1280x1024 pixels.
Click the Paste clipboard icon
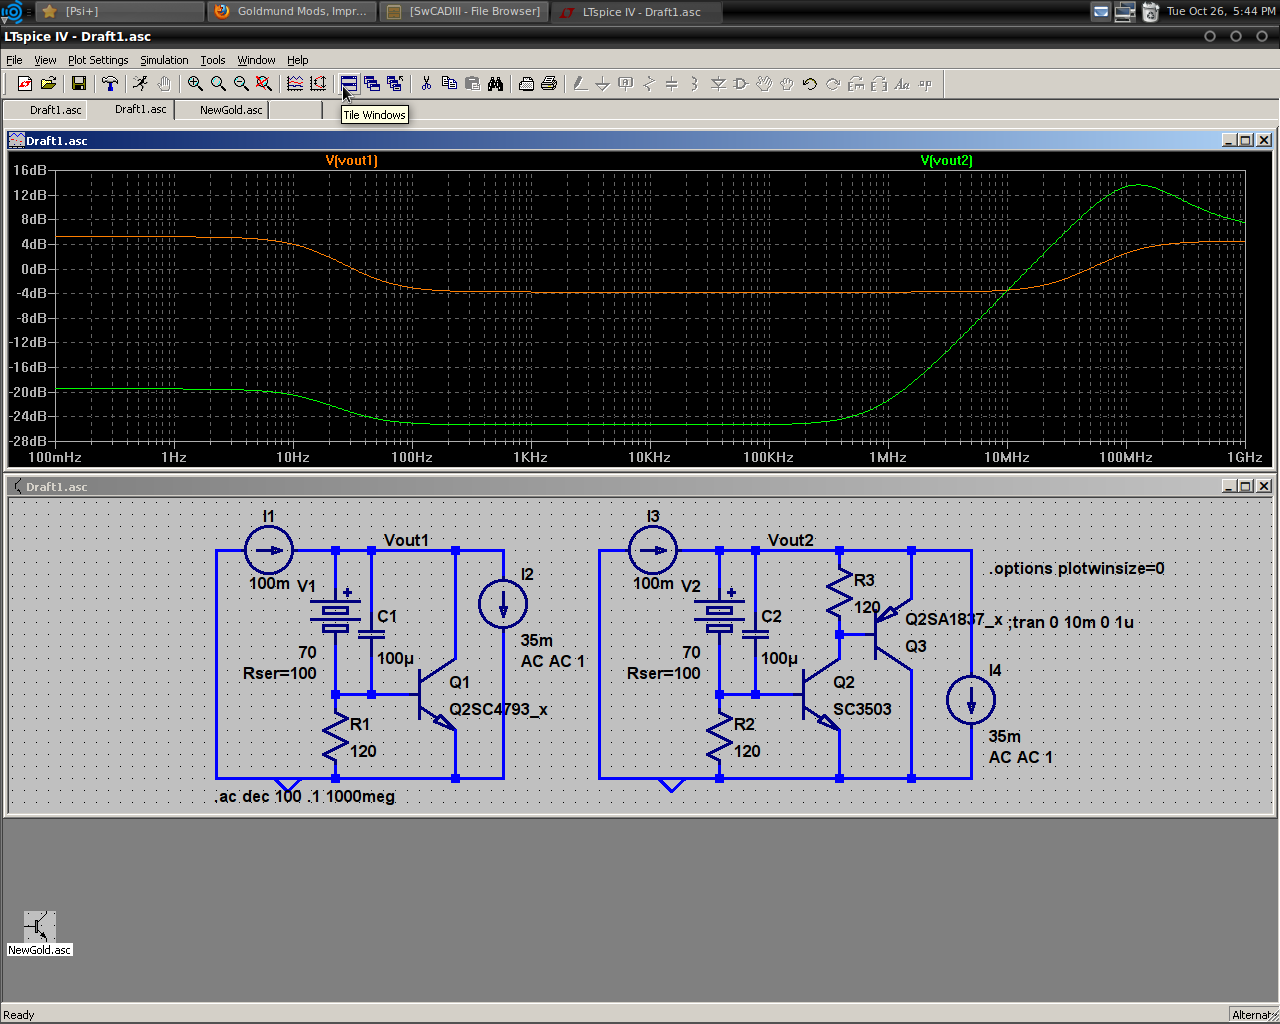click(472, 84)
